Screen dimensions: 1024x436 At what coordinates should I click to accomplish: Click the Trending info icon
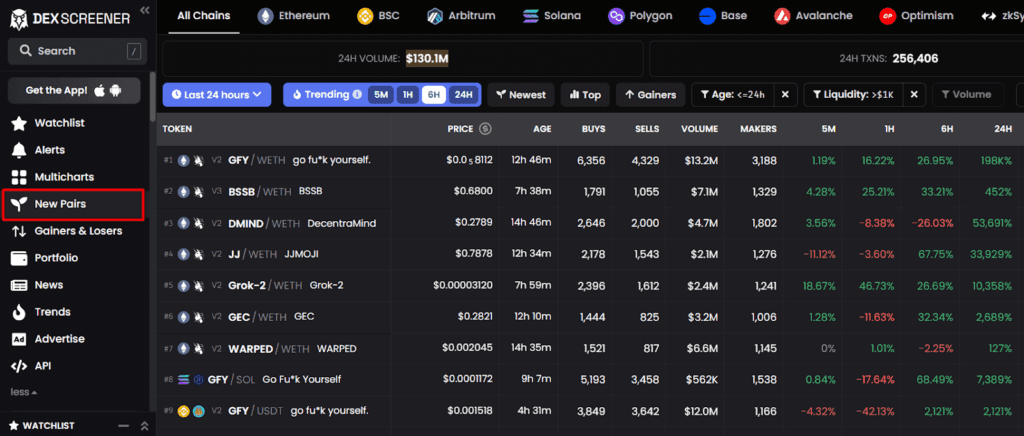point(357,95)
